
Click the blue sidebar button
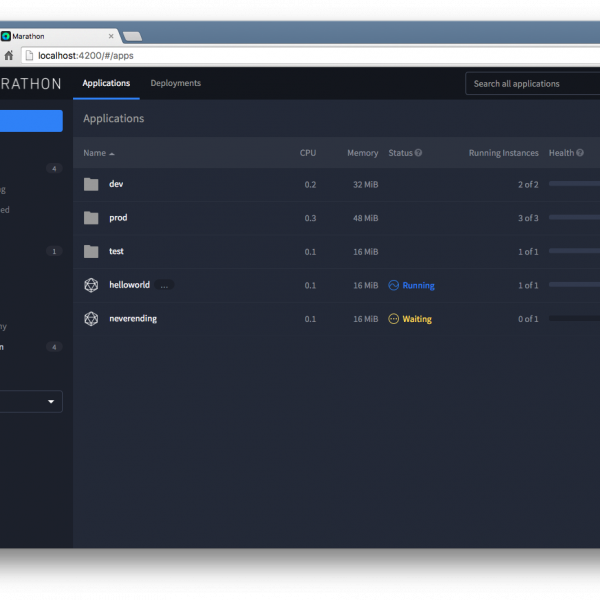[x=31, y=121]
